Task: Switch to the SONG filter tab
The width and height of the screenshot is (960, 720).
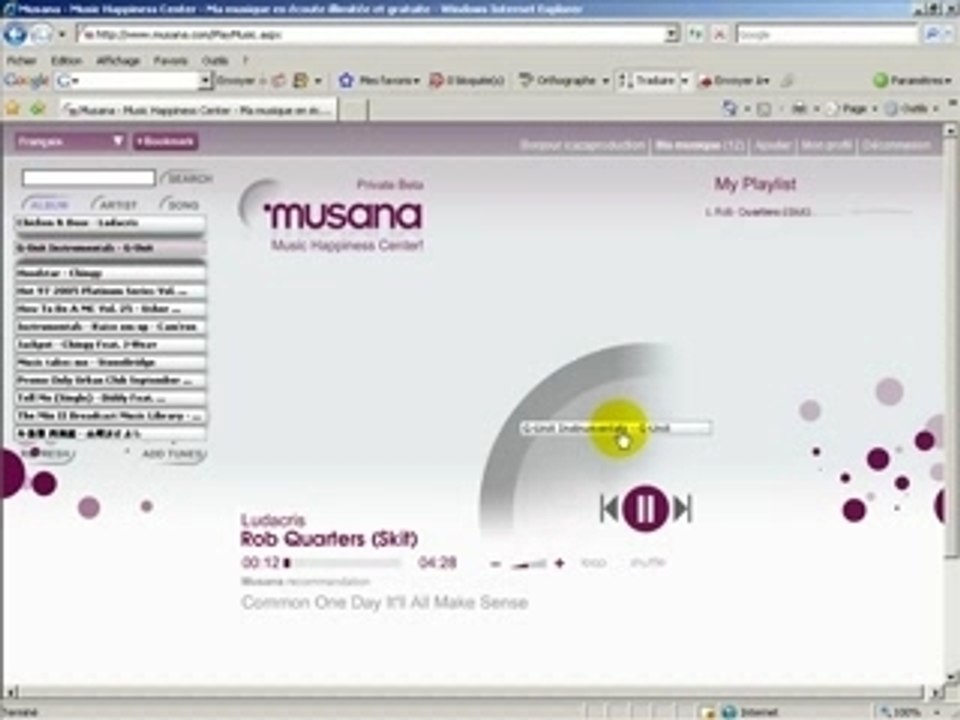Action: 181,204
